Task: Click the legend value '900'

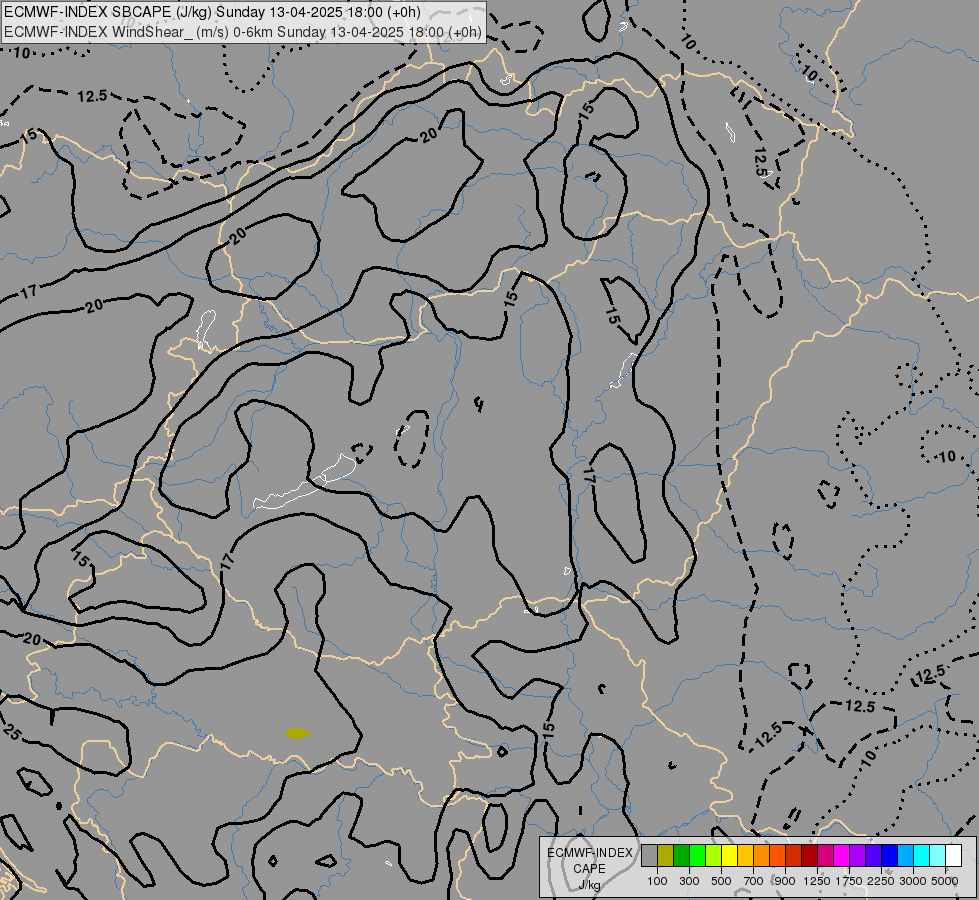Action: tap(785, 881)
